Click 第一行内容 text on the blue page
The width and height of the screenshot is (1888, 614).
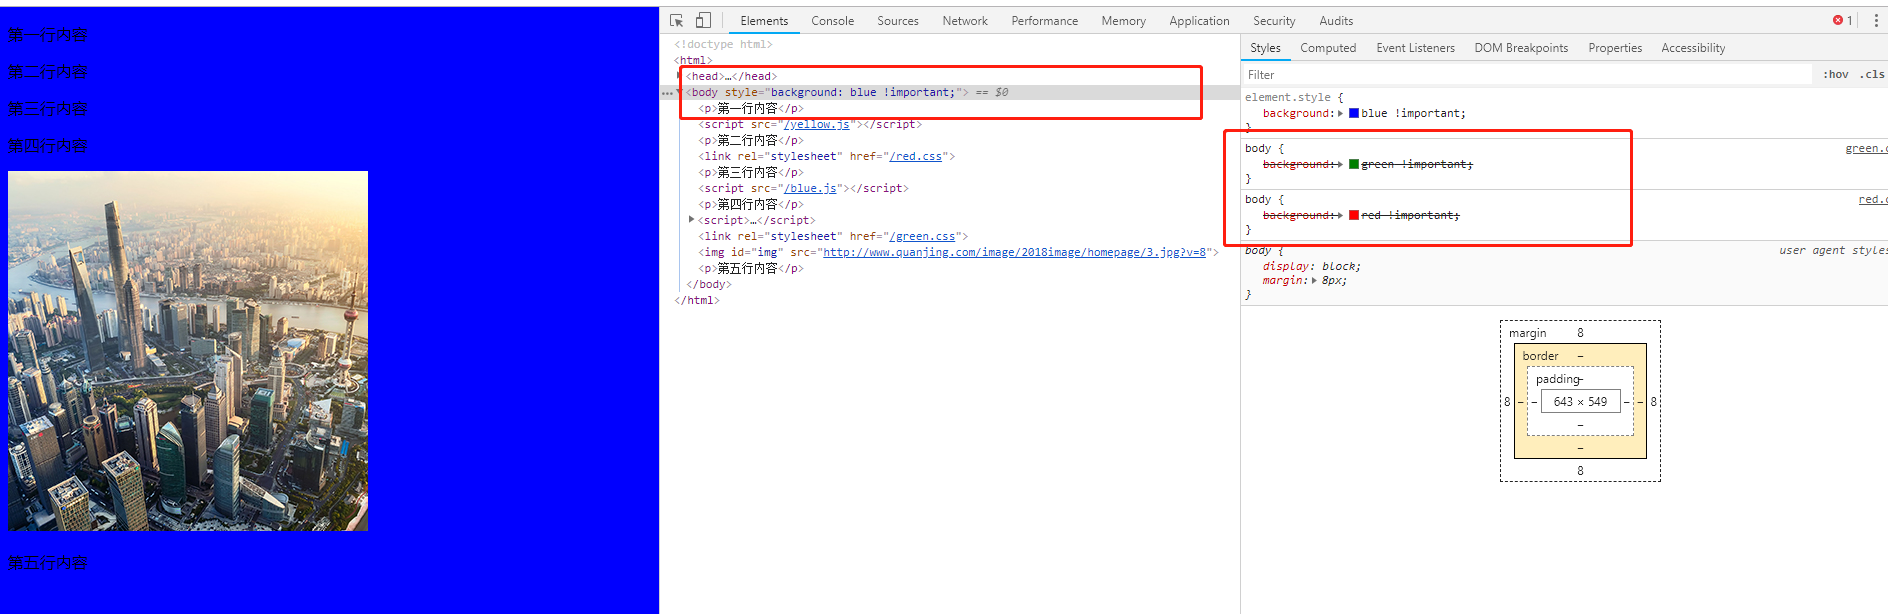point(47,35)
